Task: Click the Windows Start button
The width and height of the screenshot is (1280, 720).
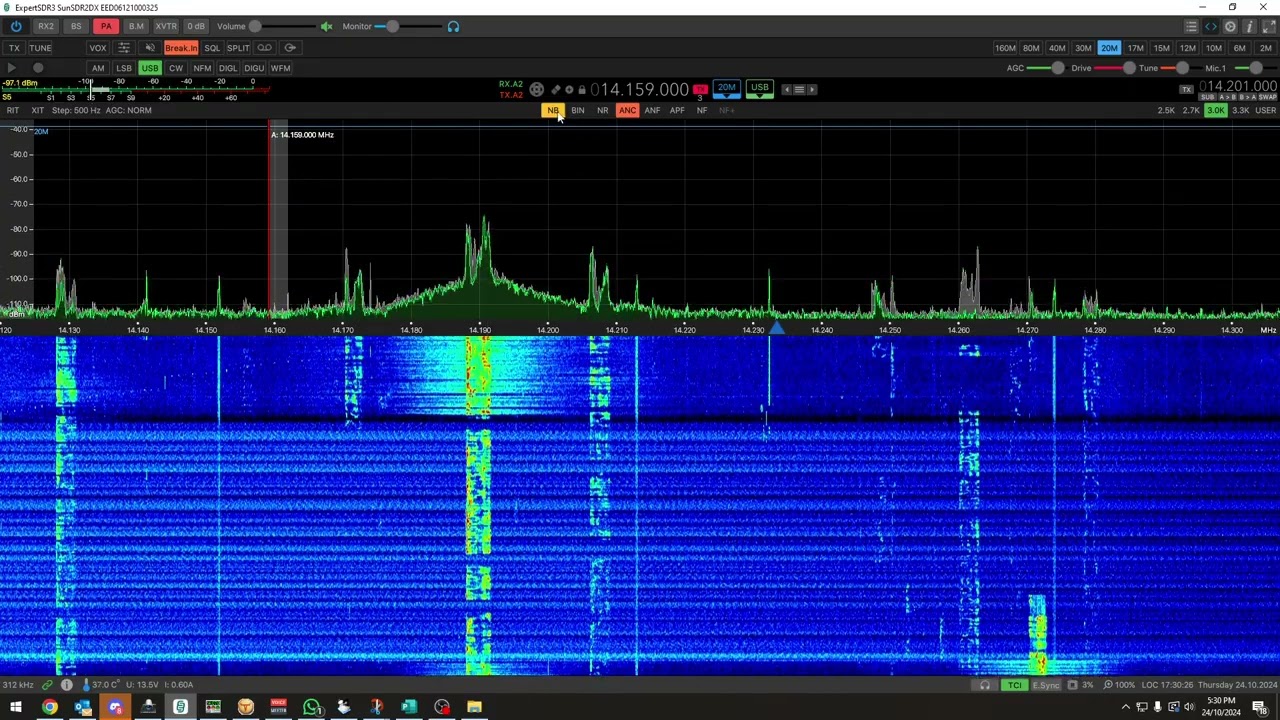Action: [16, 707]
